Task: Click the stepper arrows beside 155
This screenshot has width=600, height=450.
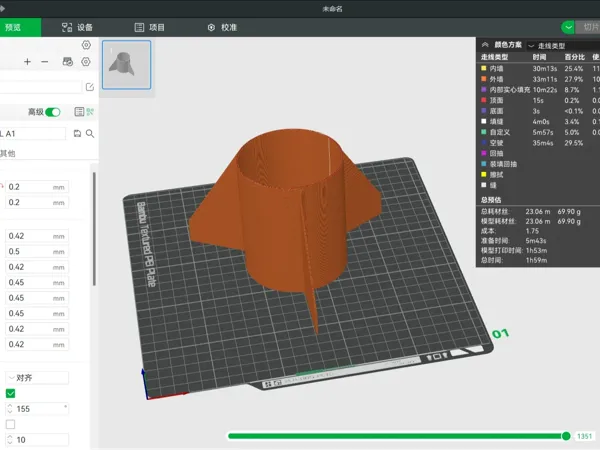Action: pyautogui.click(x=10, y=409)
